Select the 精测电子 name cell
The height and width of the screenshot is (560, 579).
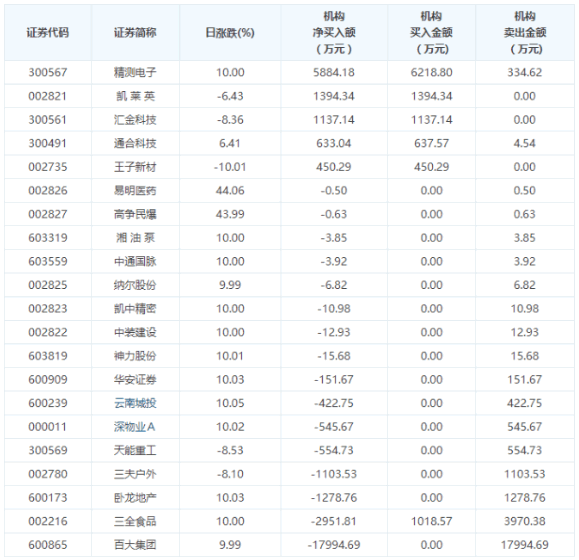click(135, 72)
